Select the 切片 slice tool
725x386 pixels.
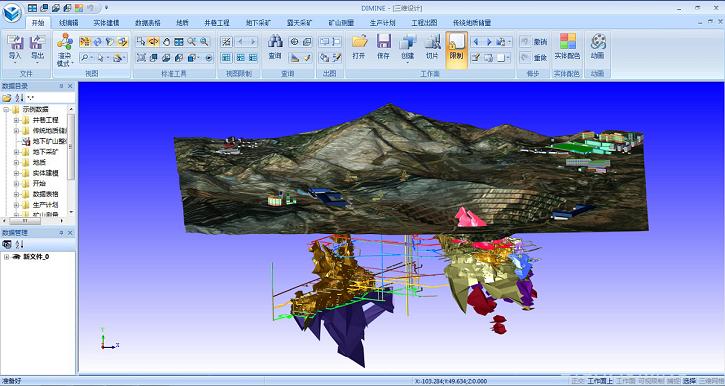(x=432, y=47)
